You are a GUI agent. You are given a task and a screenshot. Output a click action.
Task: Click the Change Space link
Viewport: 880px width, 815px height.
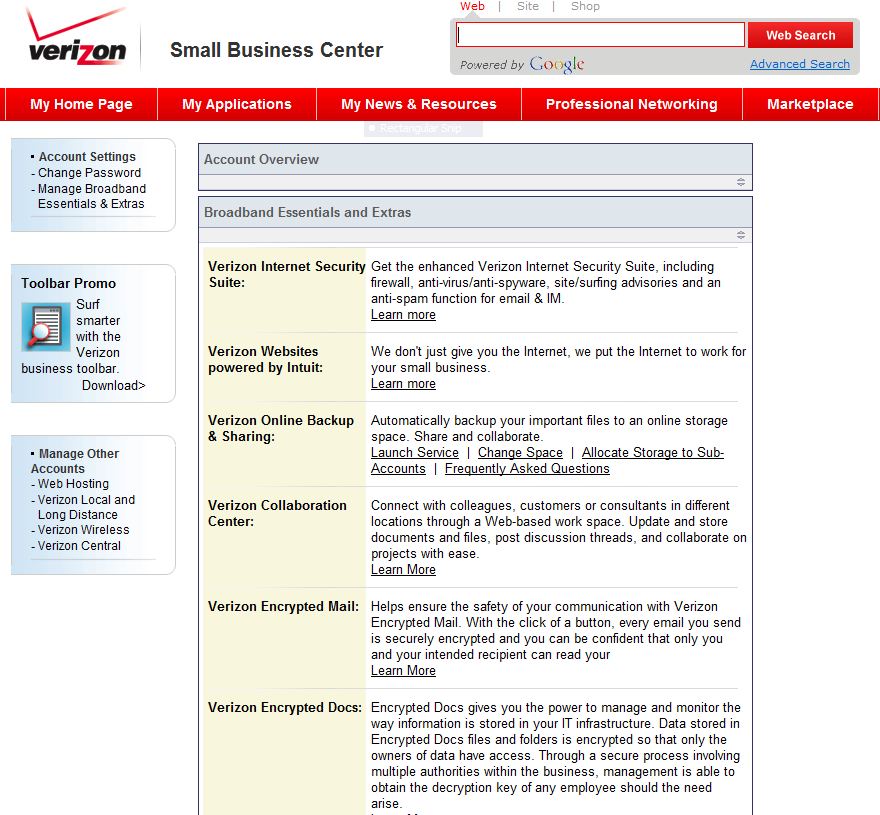pos(520,453)
